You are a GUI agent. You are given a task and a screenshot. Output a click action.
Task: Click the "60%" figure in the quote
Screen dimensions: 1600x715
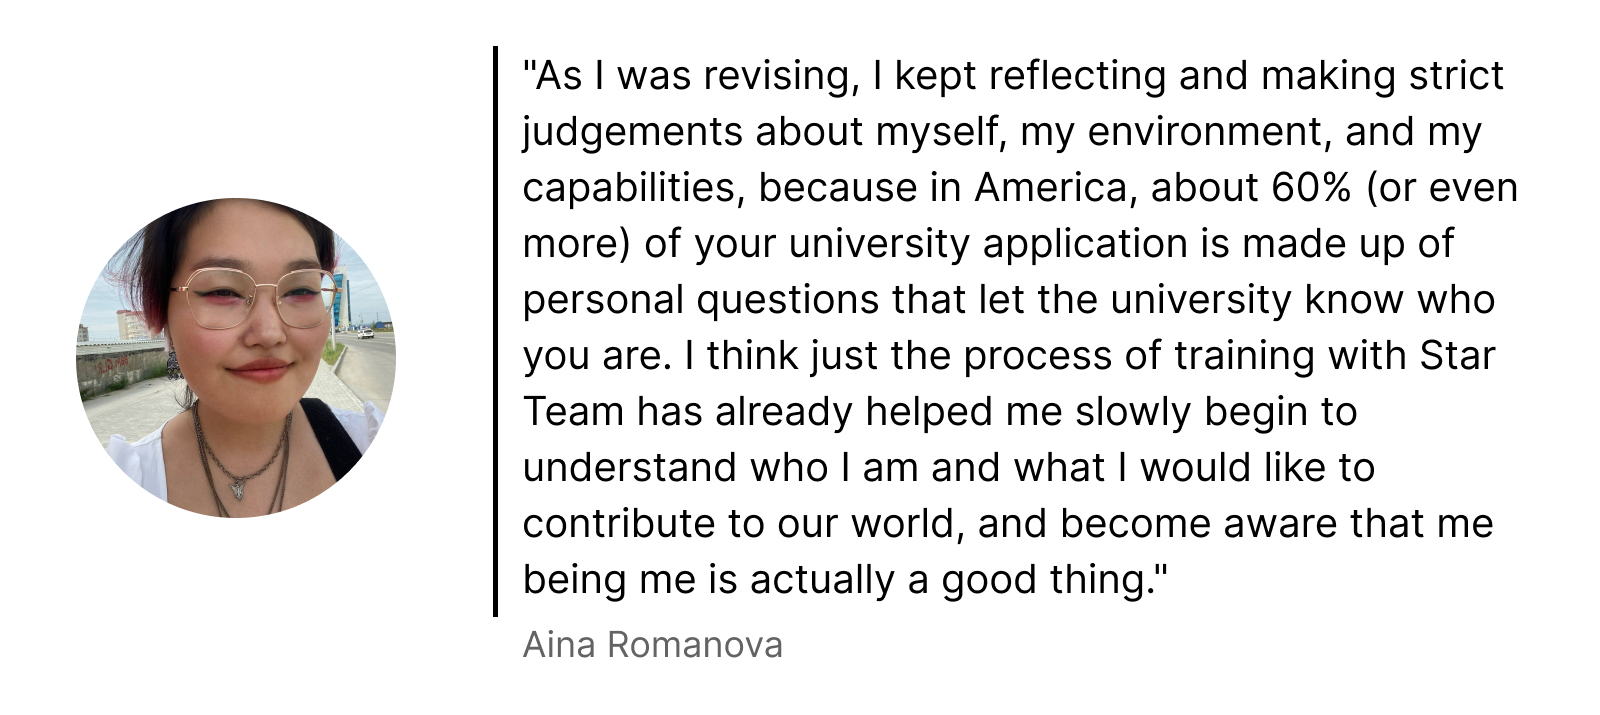1312,188
